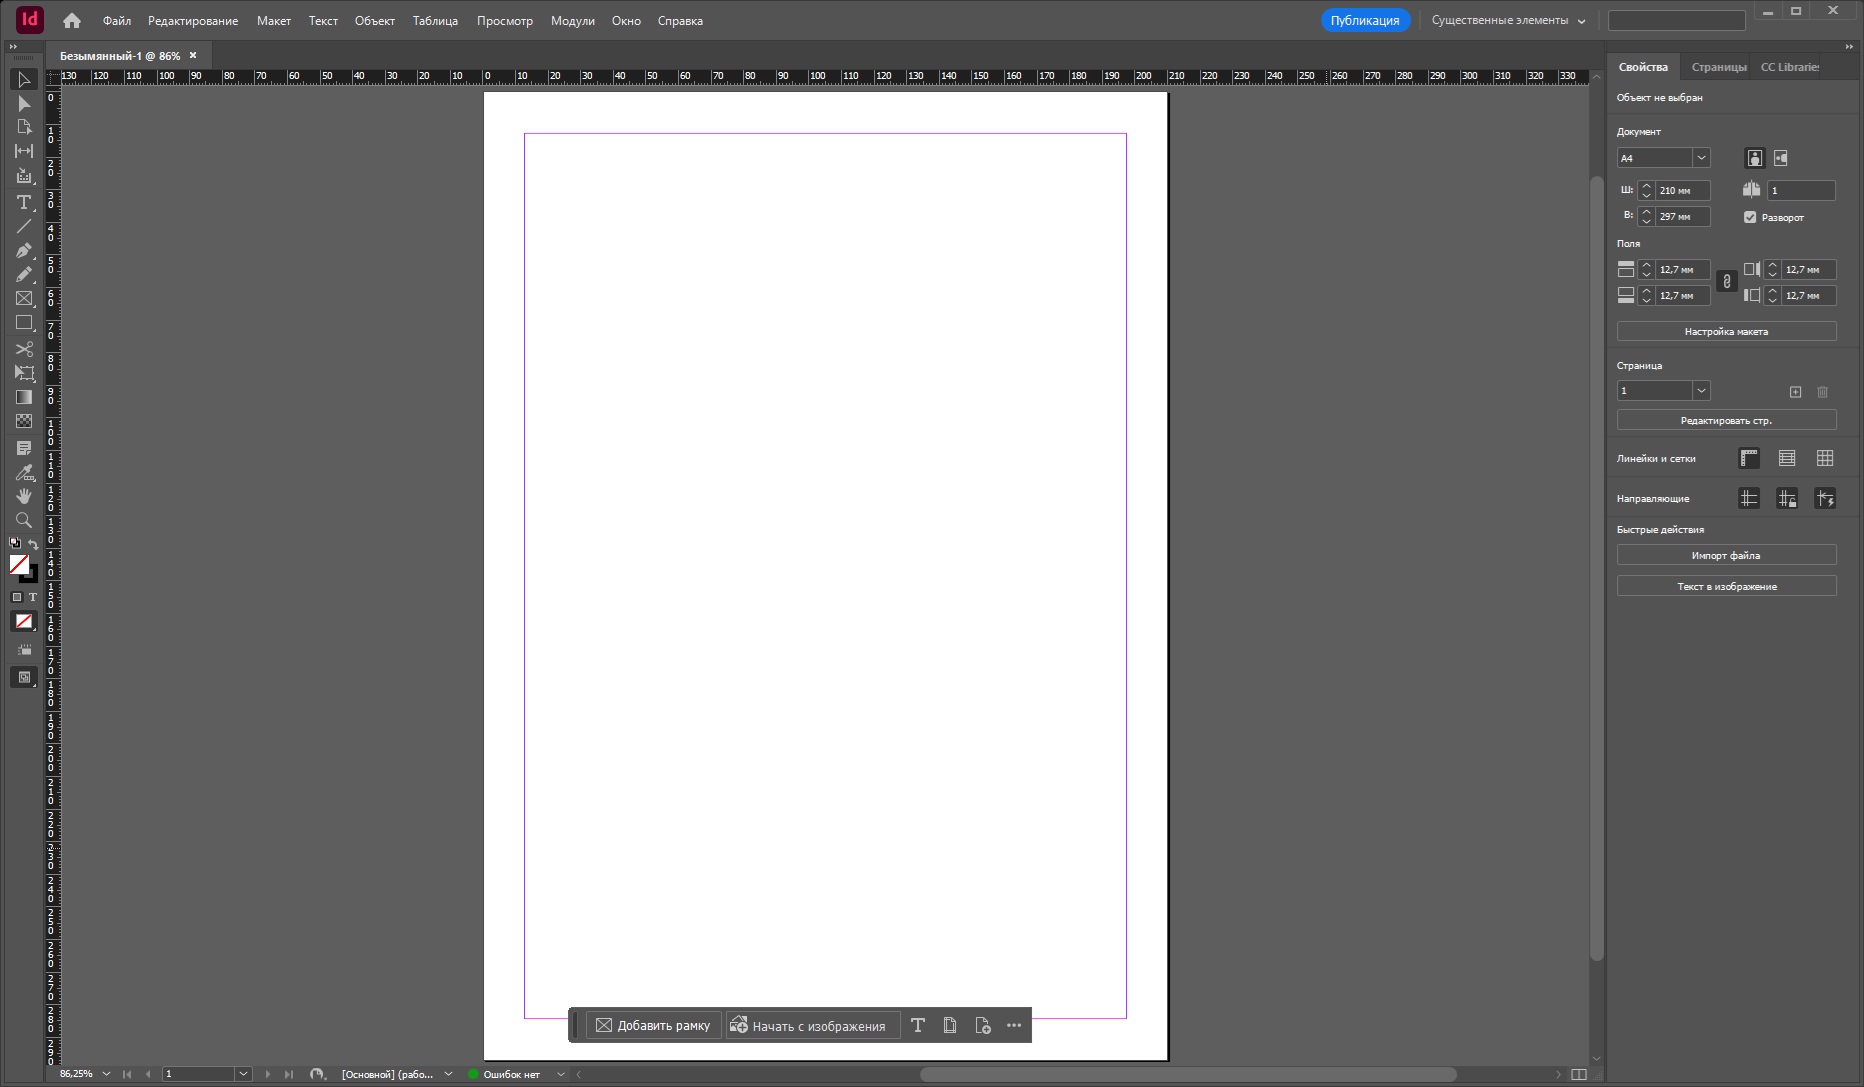This screenshot has height=1087, width=1864.
Task: Select the Rectangle Frame tool
Action: [x=24, y=299]
